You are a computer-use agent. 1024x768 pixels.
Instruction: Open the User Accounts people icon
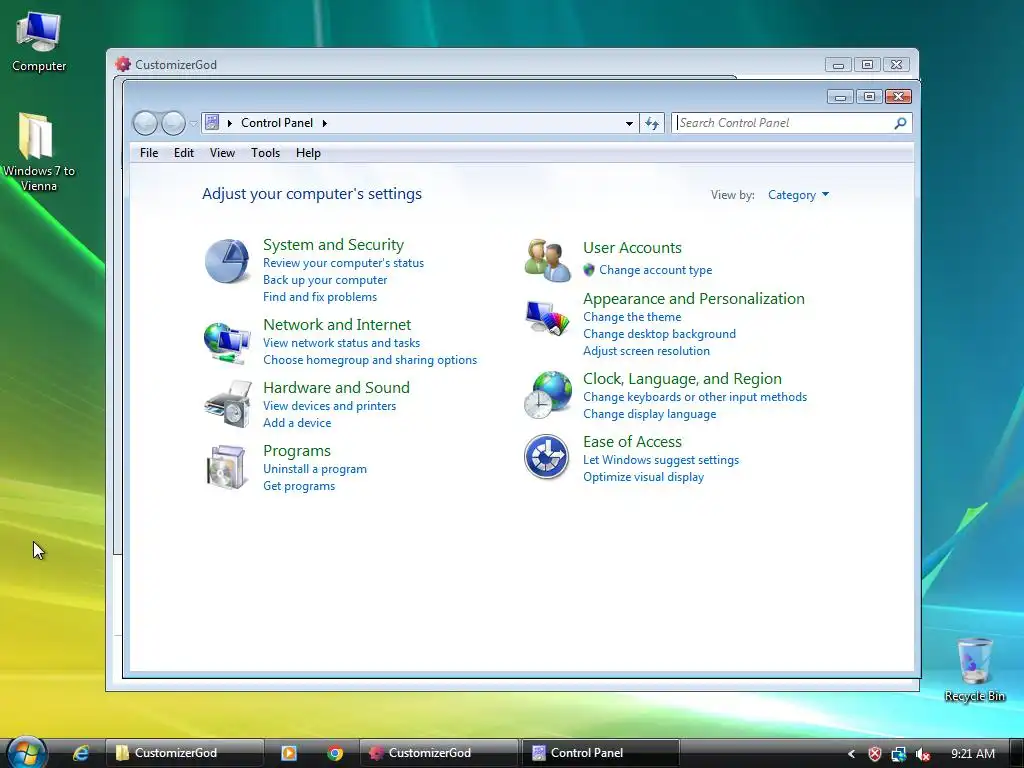pos(547,261)
